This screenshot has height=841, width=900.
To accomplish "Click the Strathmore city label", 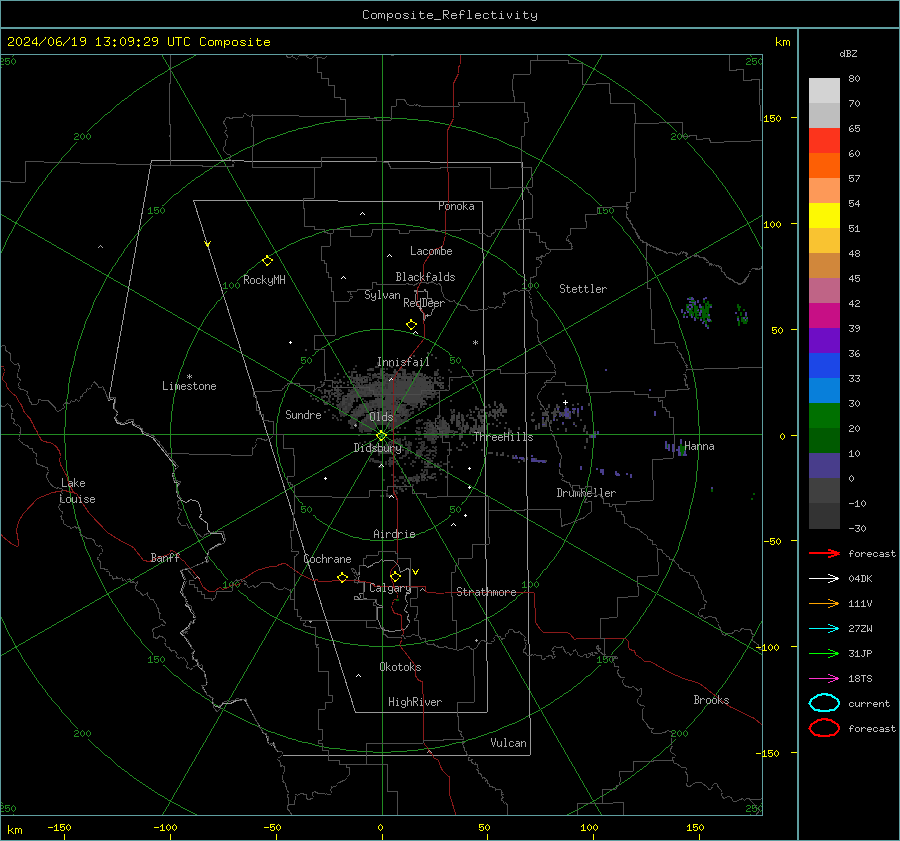I will click(x=486, y=592).
